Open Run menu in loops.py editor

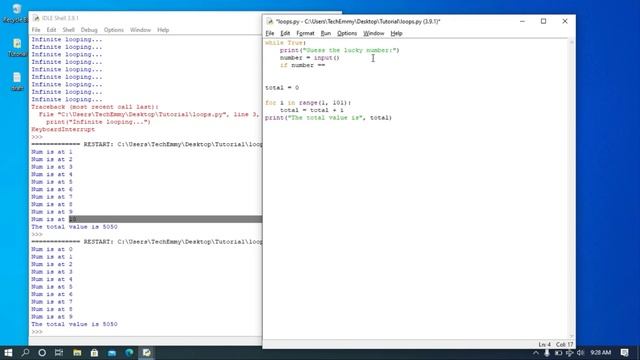325,33
